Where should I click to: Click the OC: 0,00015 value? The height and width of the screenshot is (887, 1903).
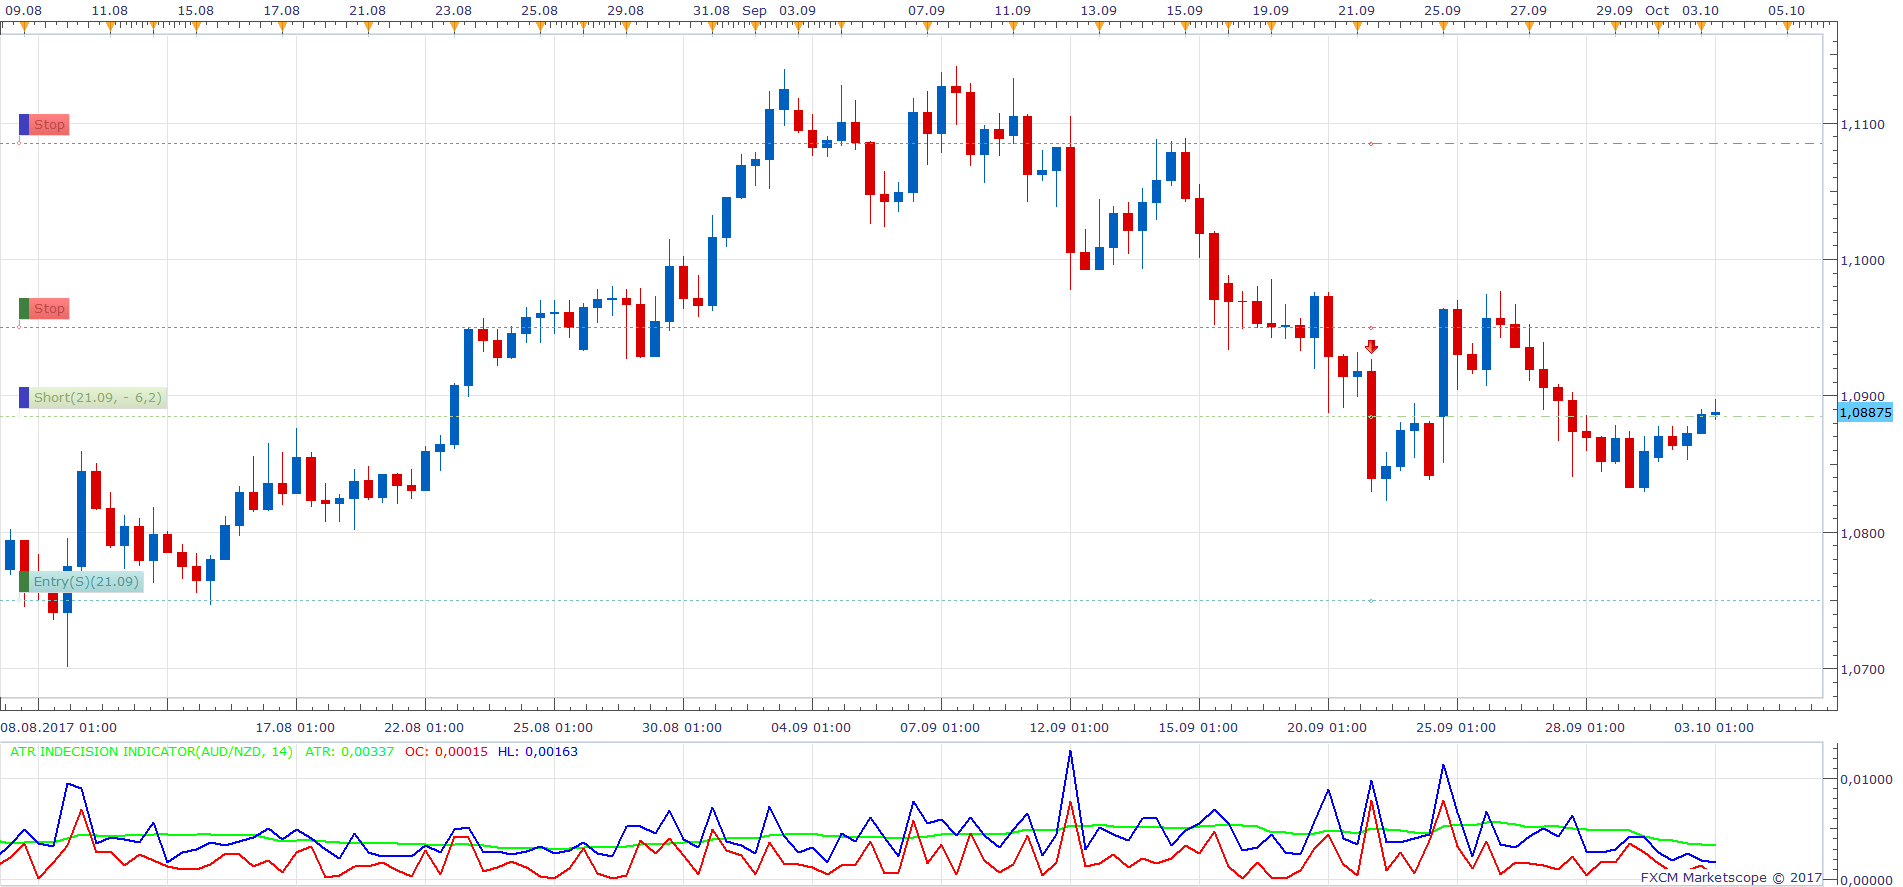(x=446, y=752)
